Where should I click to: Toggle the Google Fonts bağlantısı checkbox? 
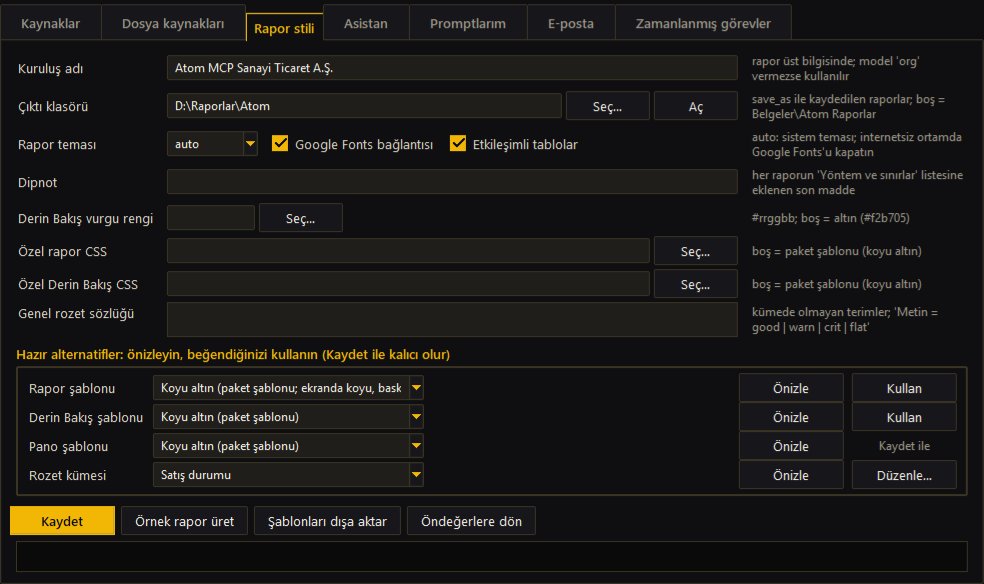pyautogui.click(x=280, y=144)
